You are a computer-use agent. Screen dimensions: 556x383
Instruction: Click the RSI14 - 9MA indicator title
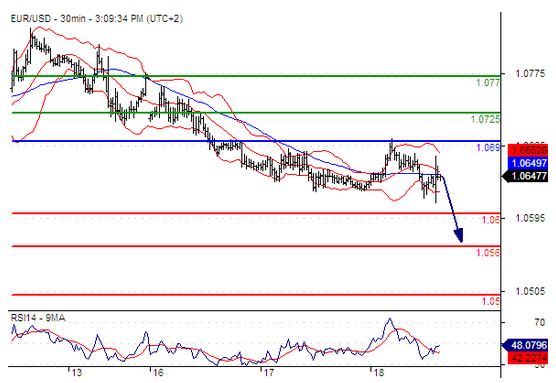point(38,318)
